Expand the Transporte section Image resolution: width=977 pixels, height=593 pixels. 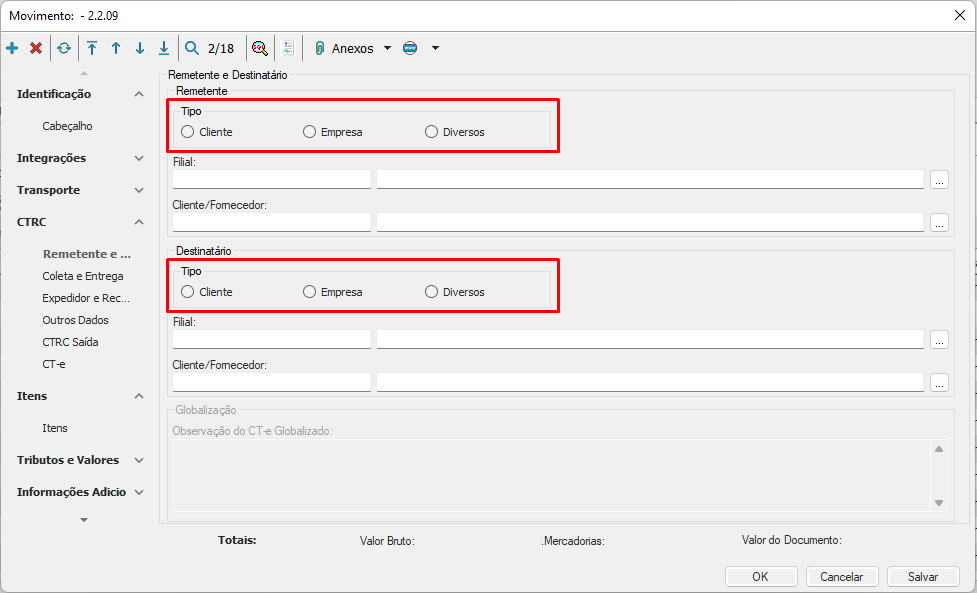pyautogui.click(x=139, y=190)
